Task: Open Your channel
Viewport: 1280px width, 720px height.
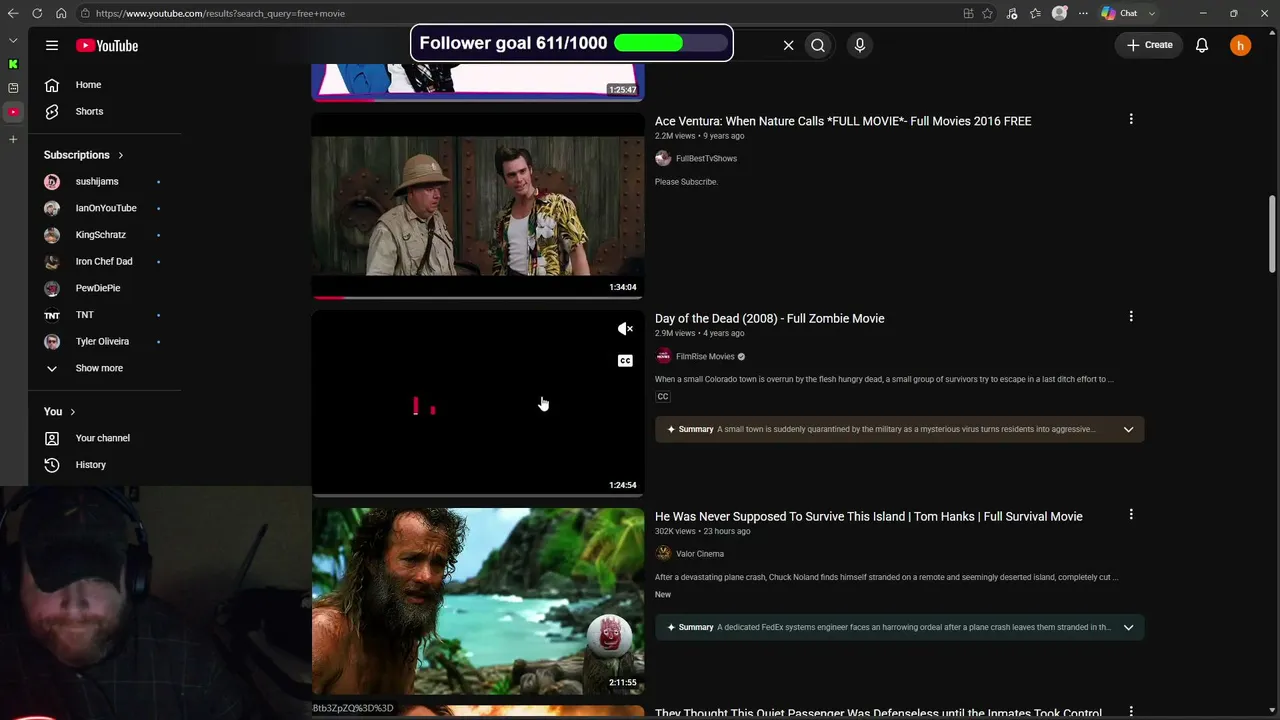Action: click(x=104, y=438)
